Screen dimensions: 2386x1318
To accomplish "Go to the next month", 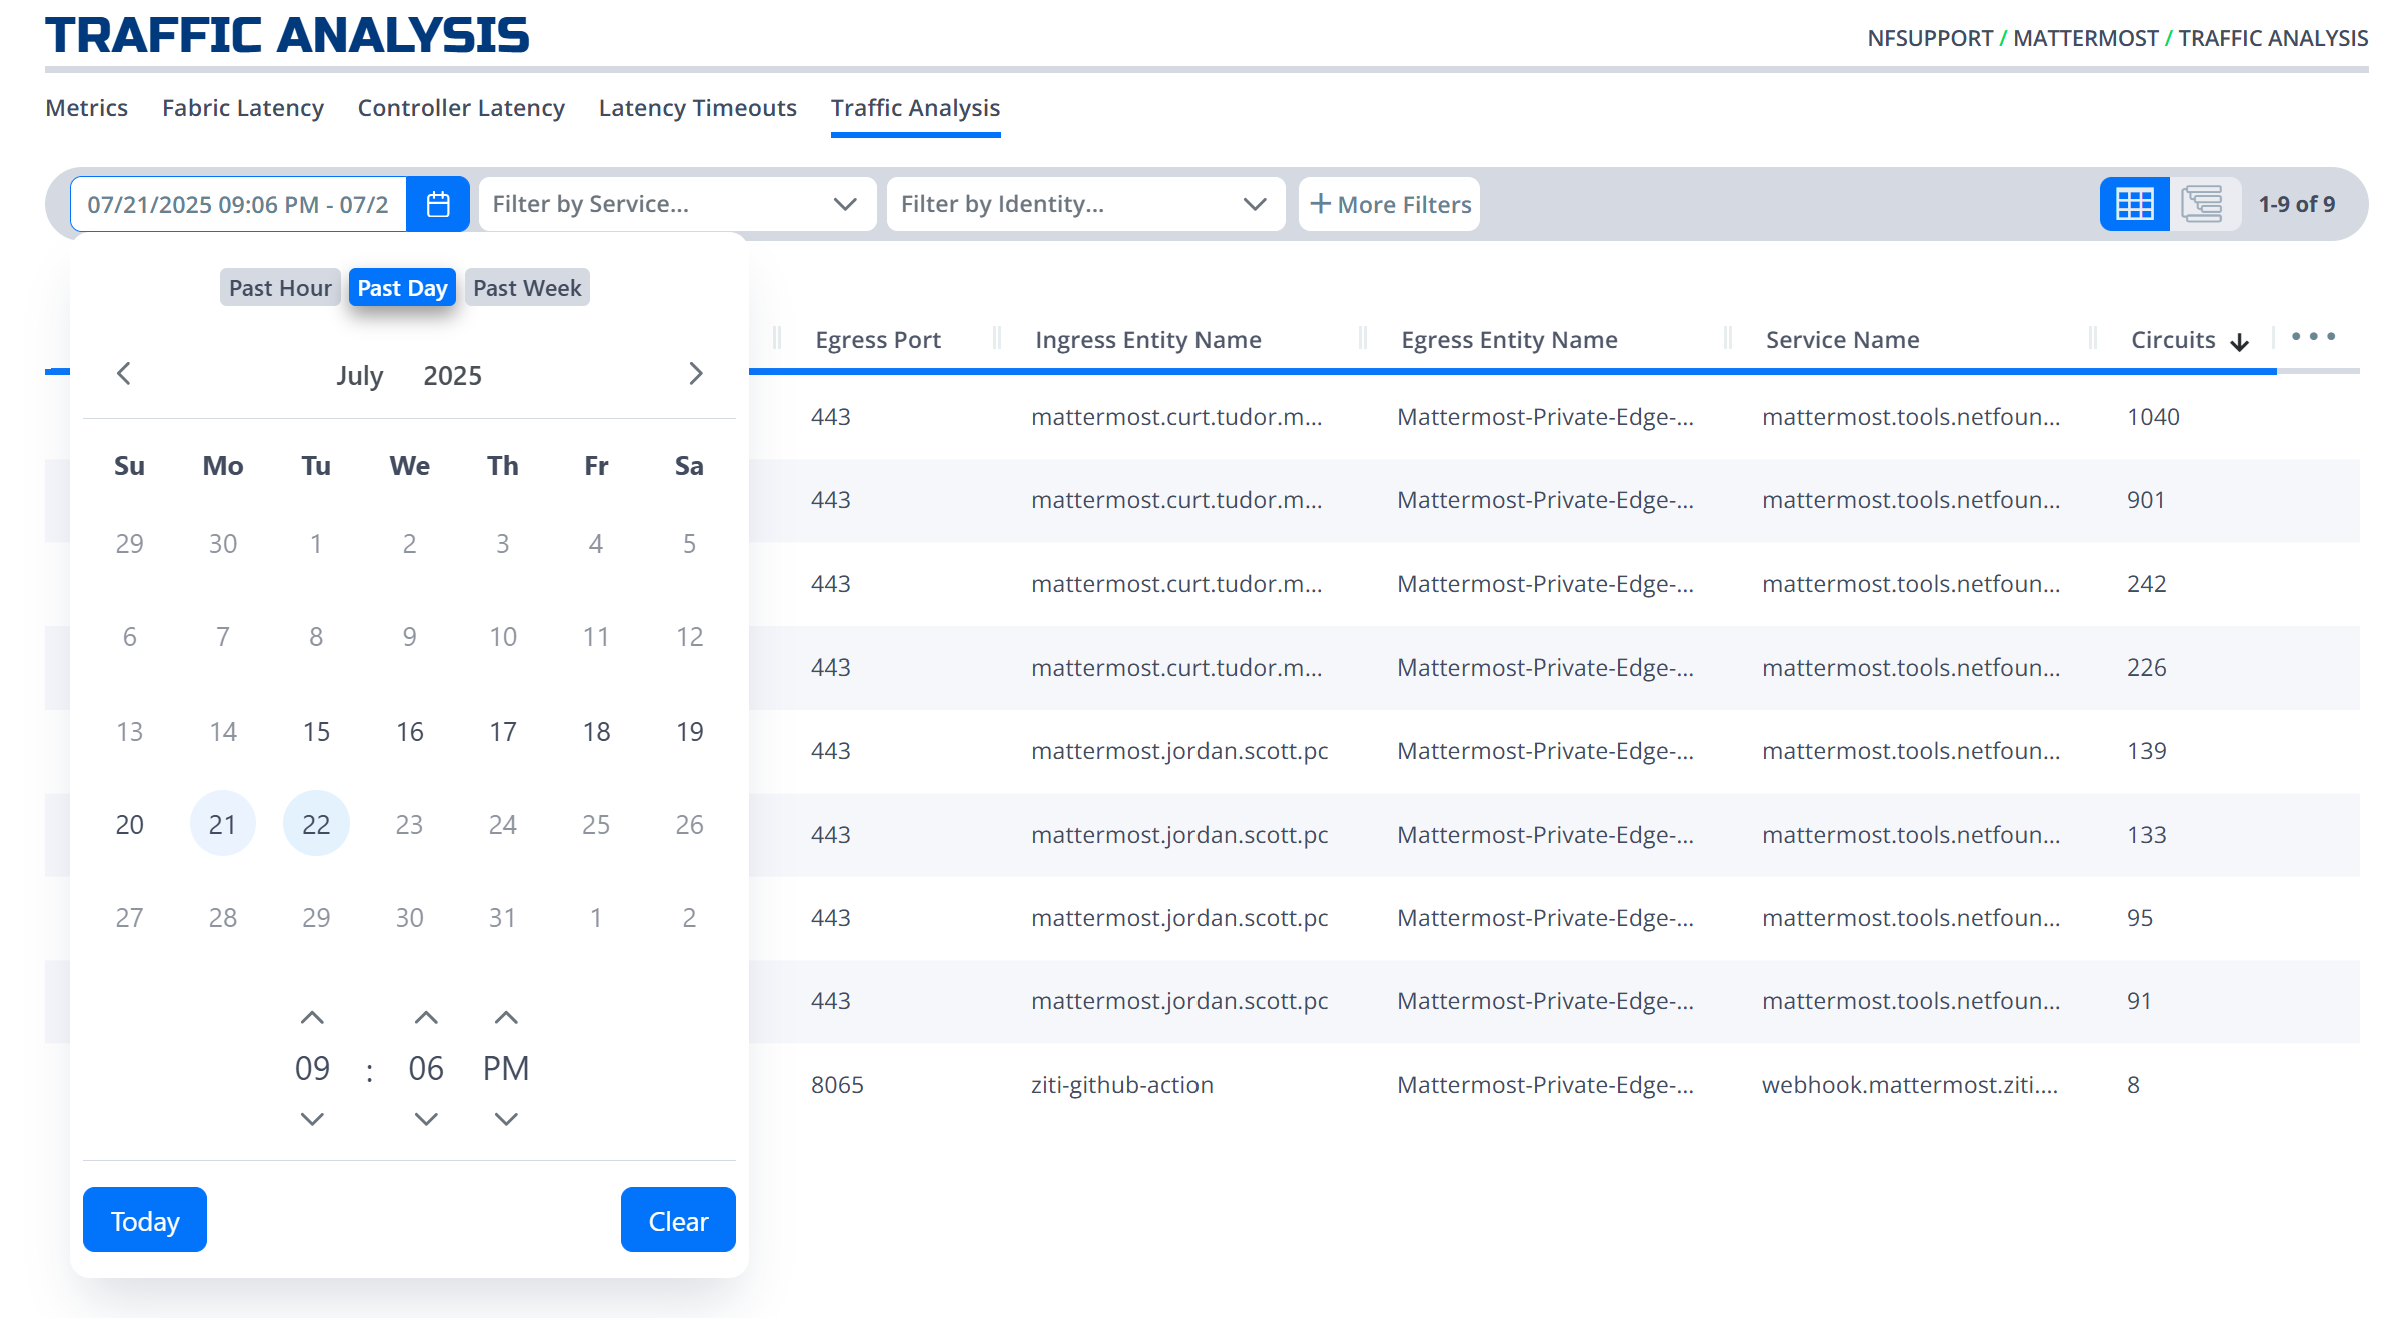I will click(696, 374).
